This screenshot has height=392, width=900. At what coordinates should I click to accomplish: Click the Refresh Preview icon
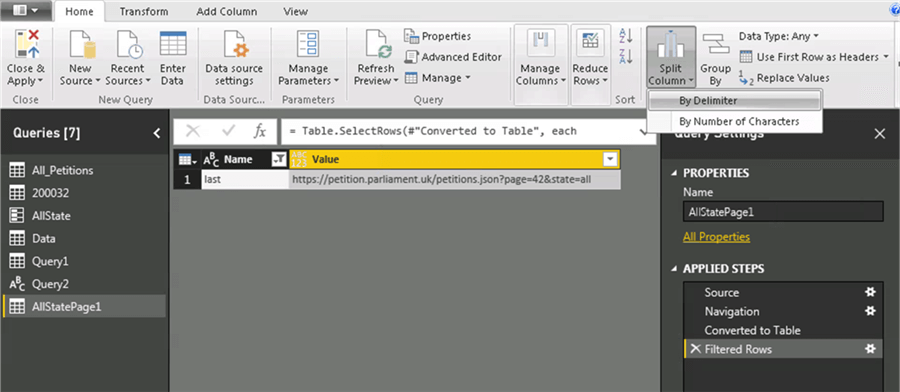(378, 45)
